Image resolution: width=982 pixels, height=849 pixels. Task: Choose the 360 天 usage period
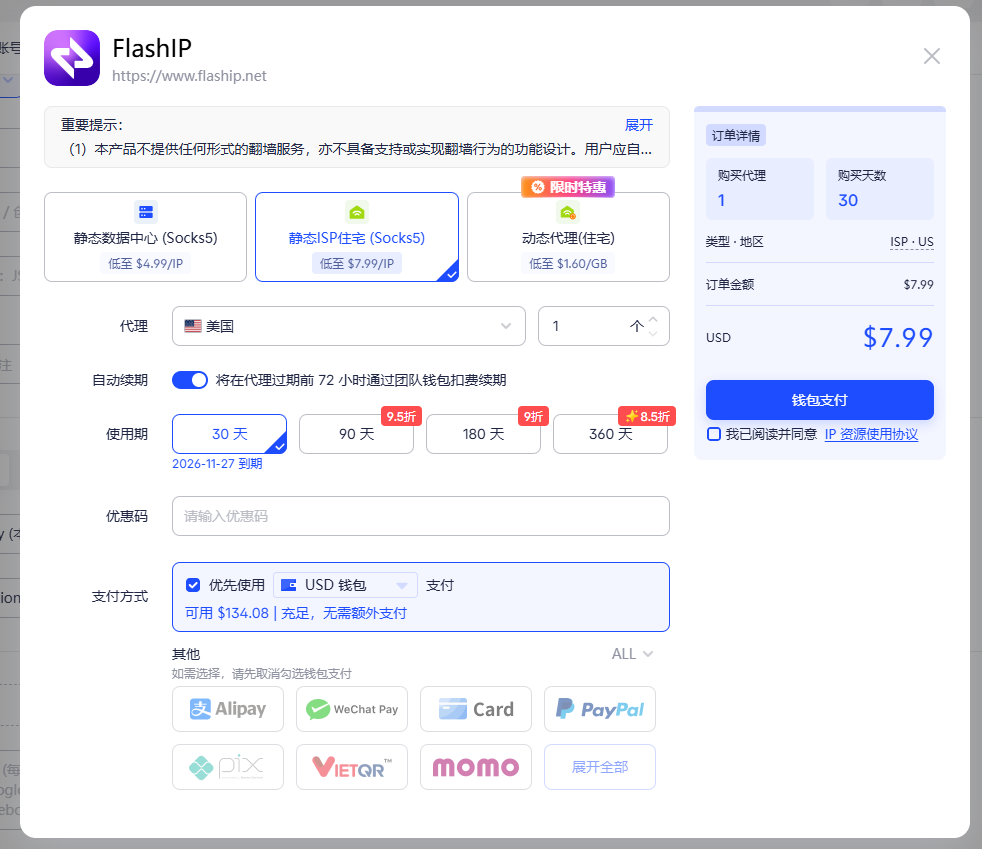pos(610,434)
